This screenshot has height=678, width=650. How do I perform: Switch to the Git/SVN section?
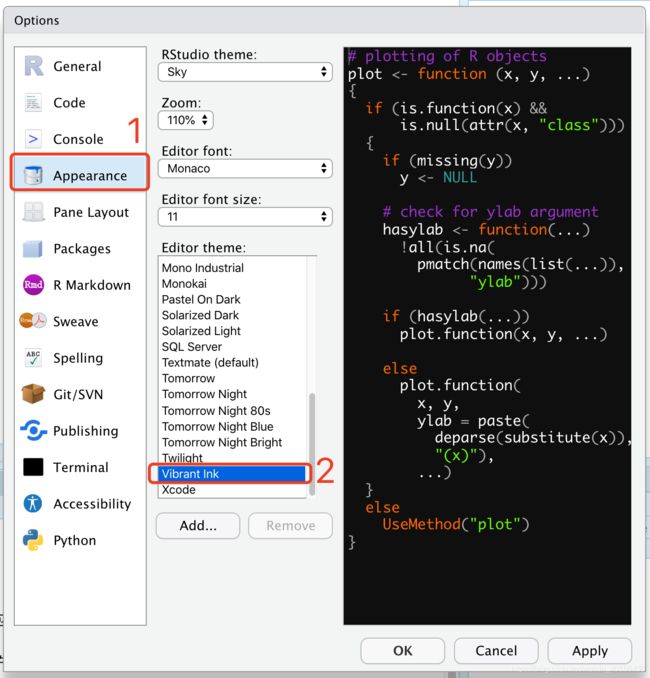click(80, 394)
